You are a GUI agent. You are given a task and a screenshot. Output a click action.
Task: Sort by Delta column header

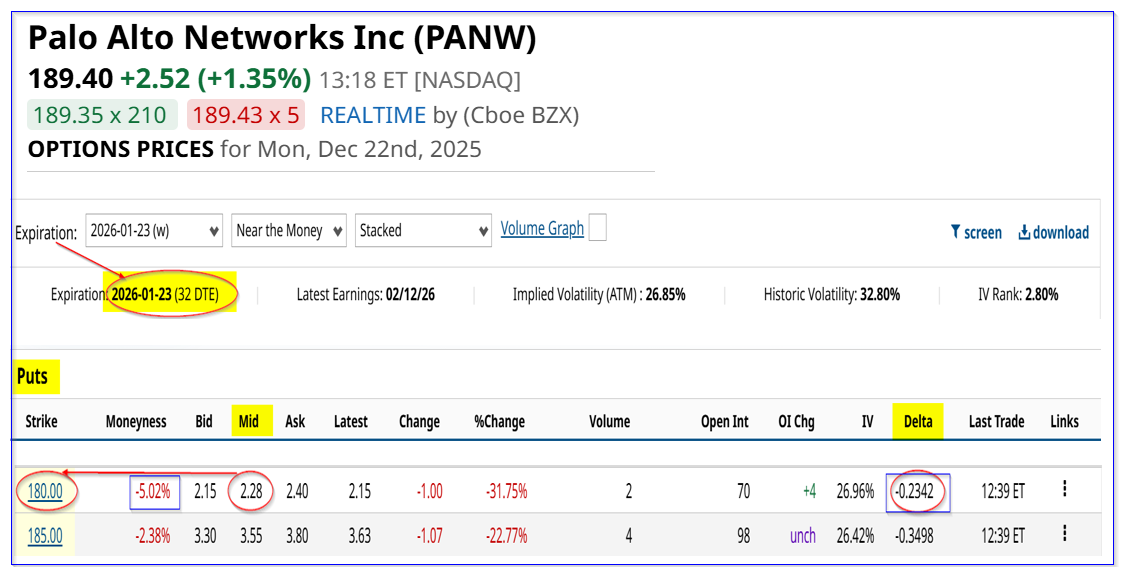coord(917,421)
